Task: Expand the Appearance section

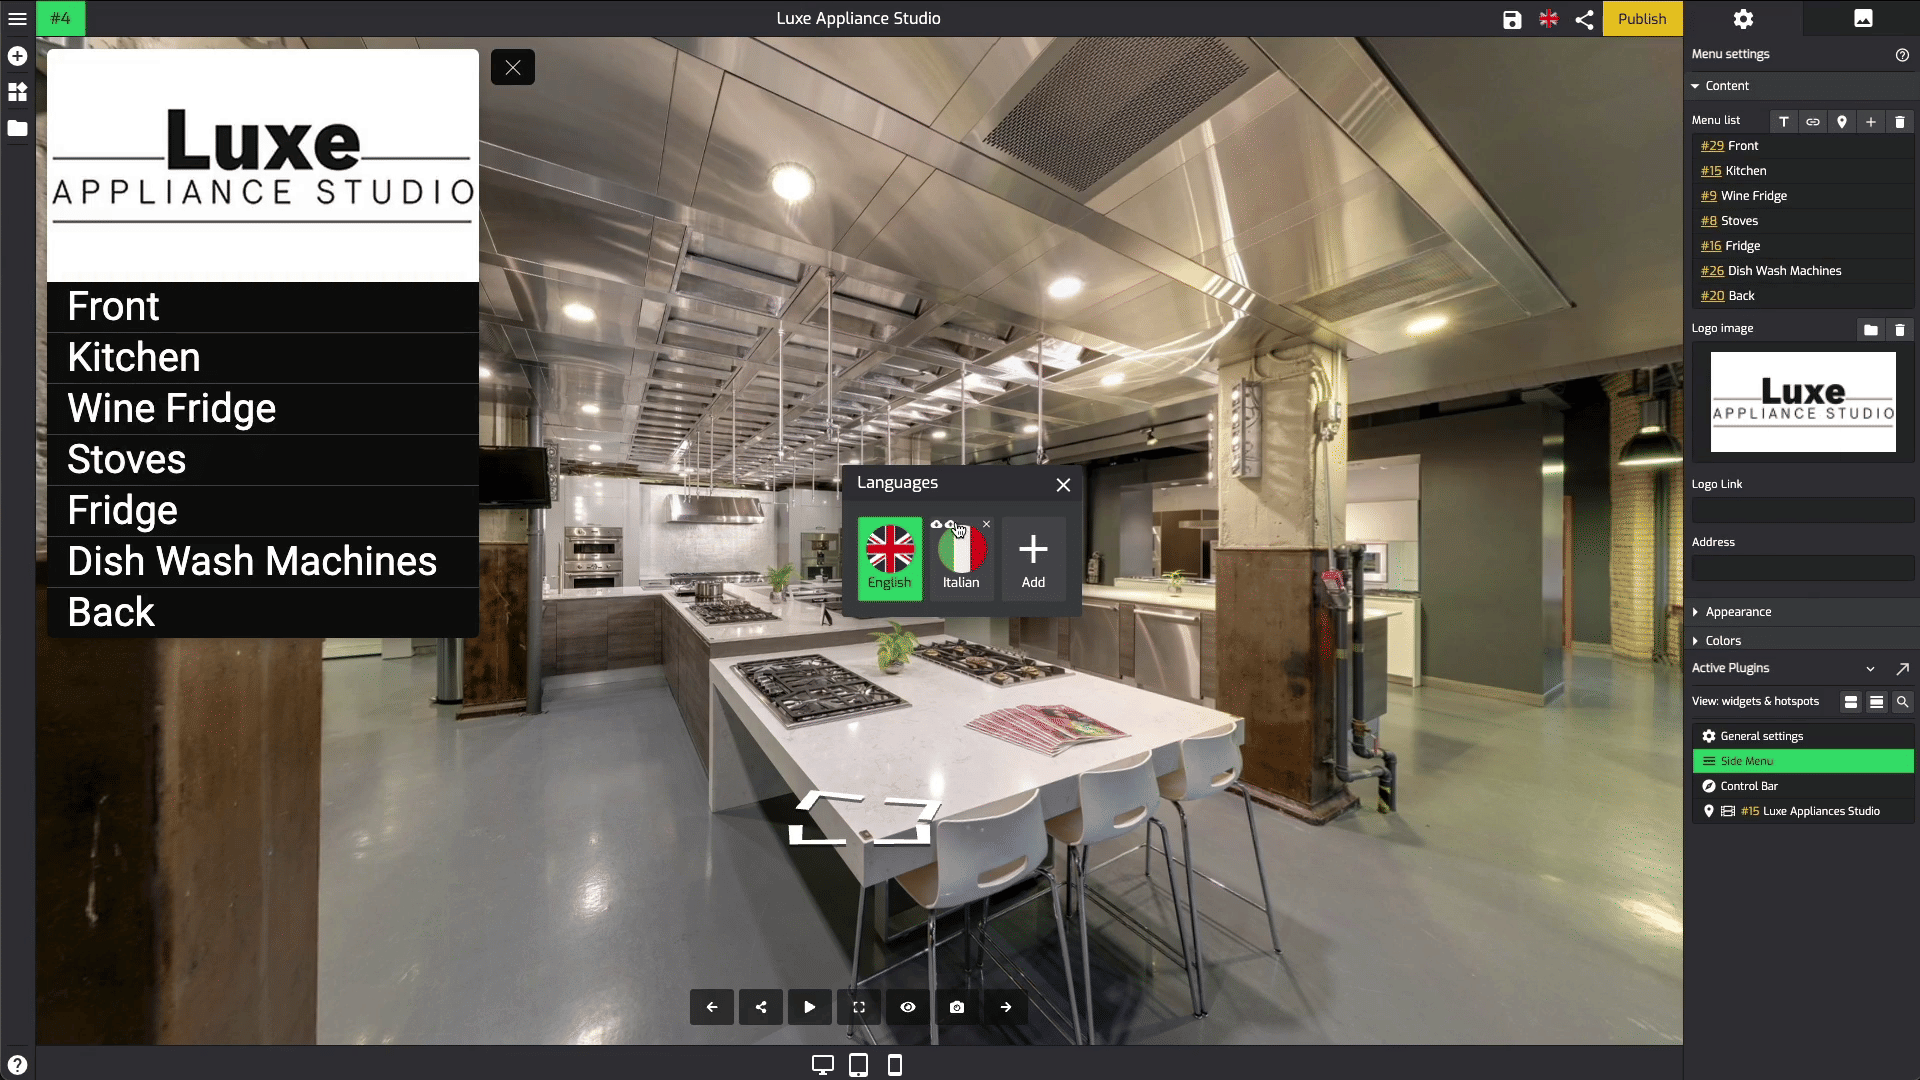Action: [x=1738, y=612]
